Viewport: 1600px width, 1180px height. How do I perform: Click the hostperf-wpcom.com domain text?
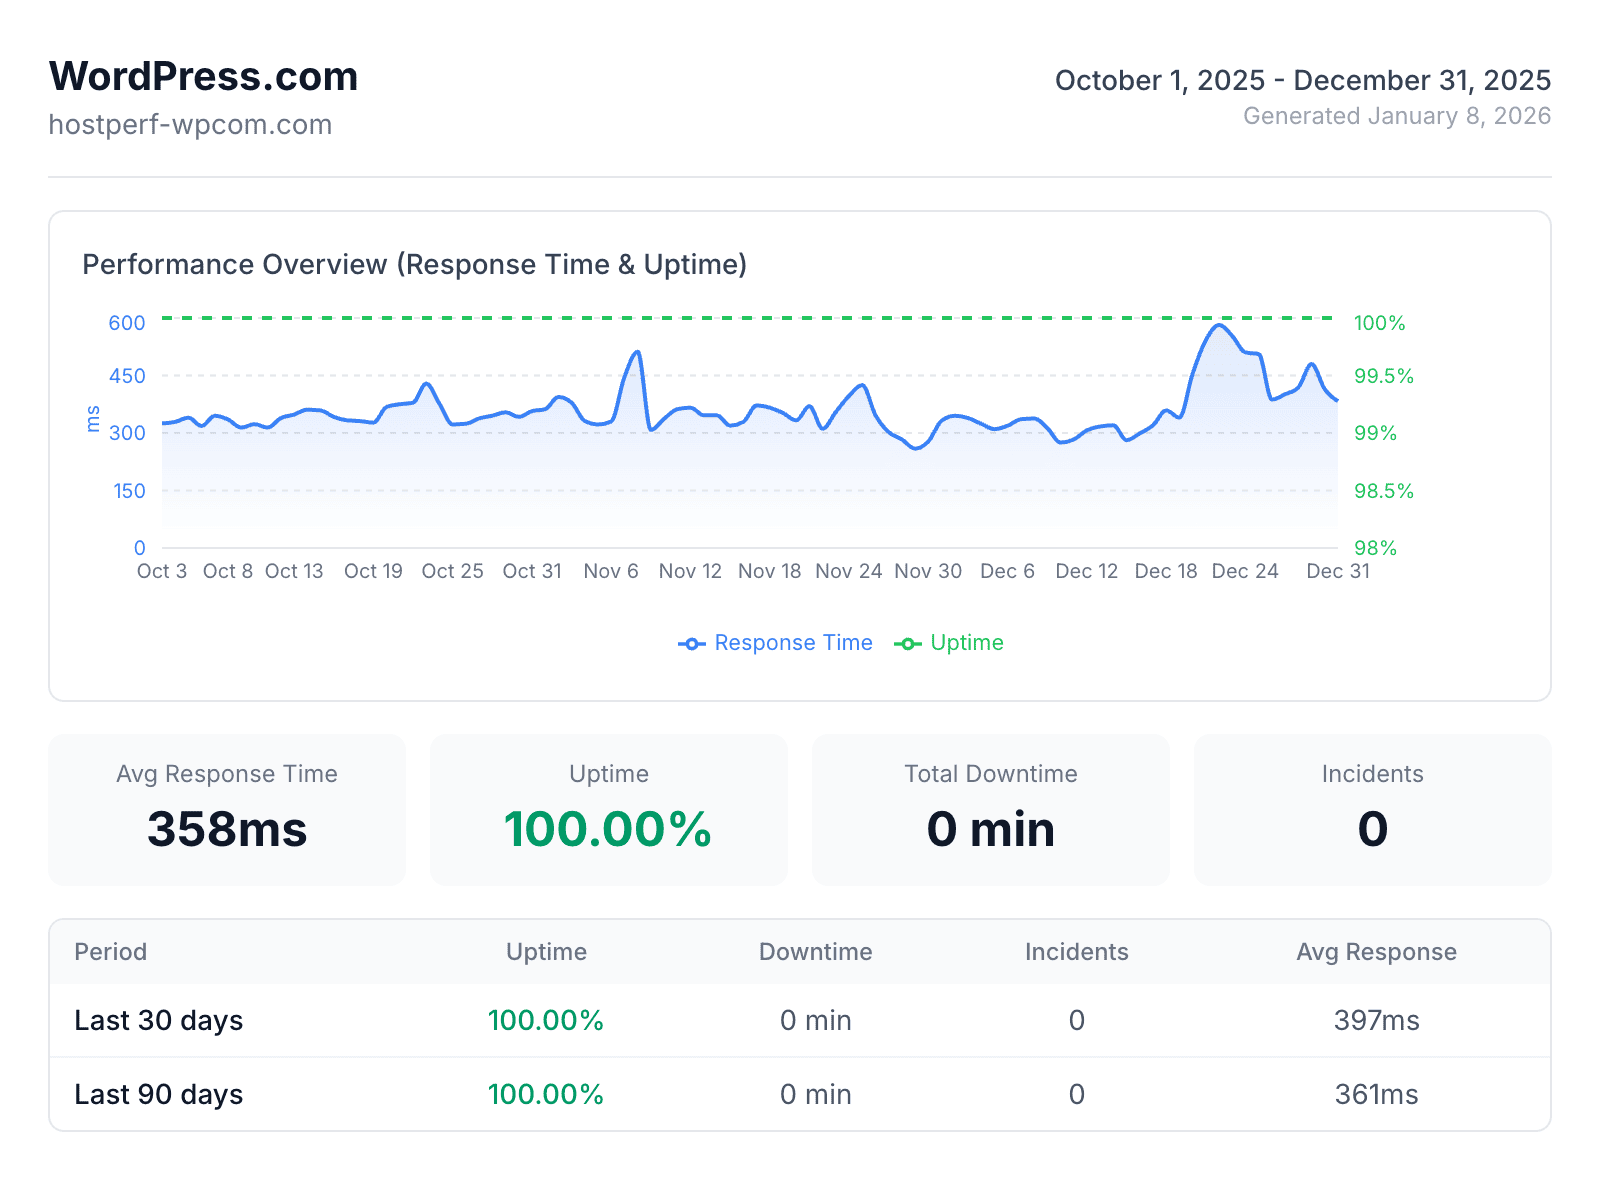pos(190,125)
